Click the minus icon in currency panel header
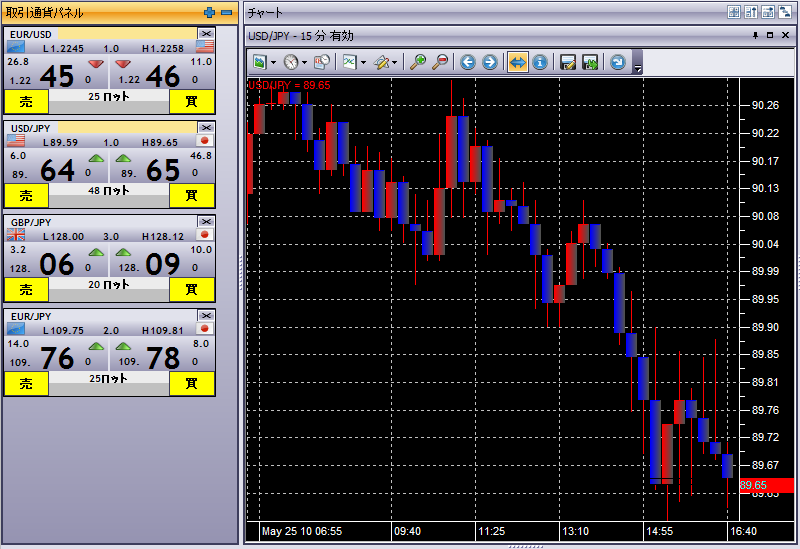The image size is (800, 549). click(226, 12)
